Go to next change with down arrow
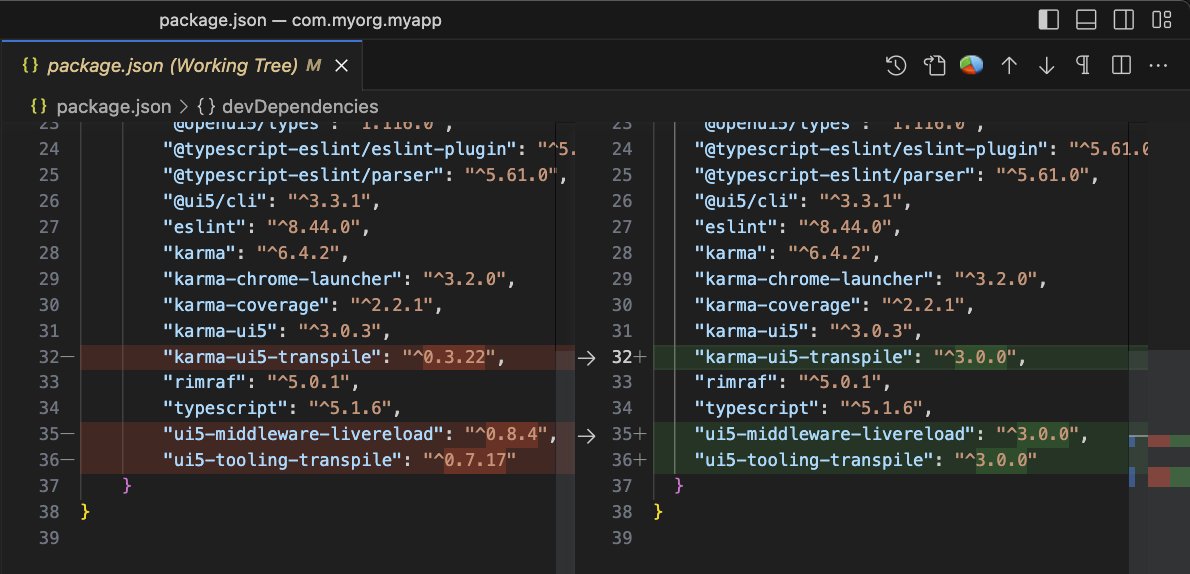This screenshot has height=574, width=1190. (1047, 66)
